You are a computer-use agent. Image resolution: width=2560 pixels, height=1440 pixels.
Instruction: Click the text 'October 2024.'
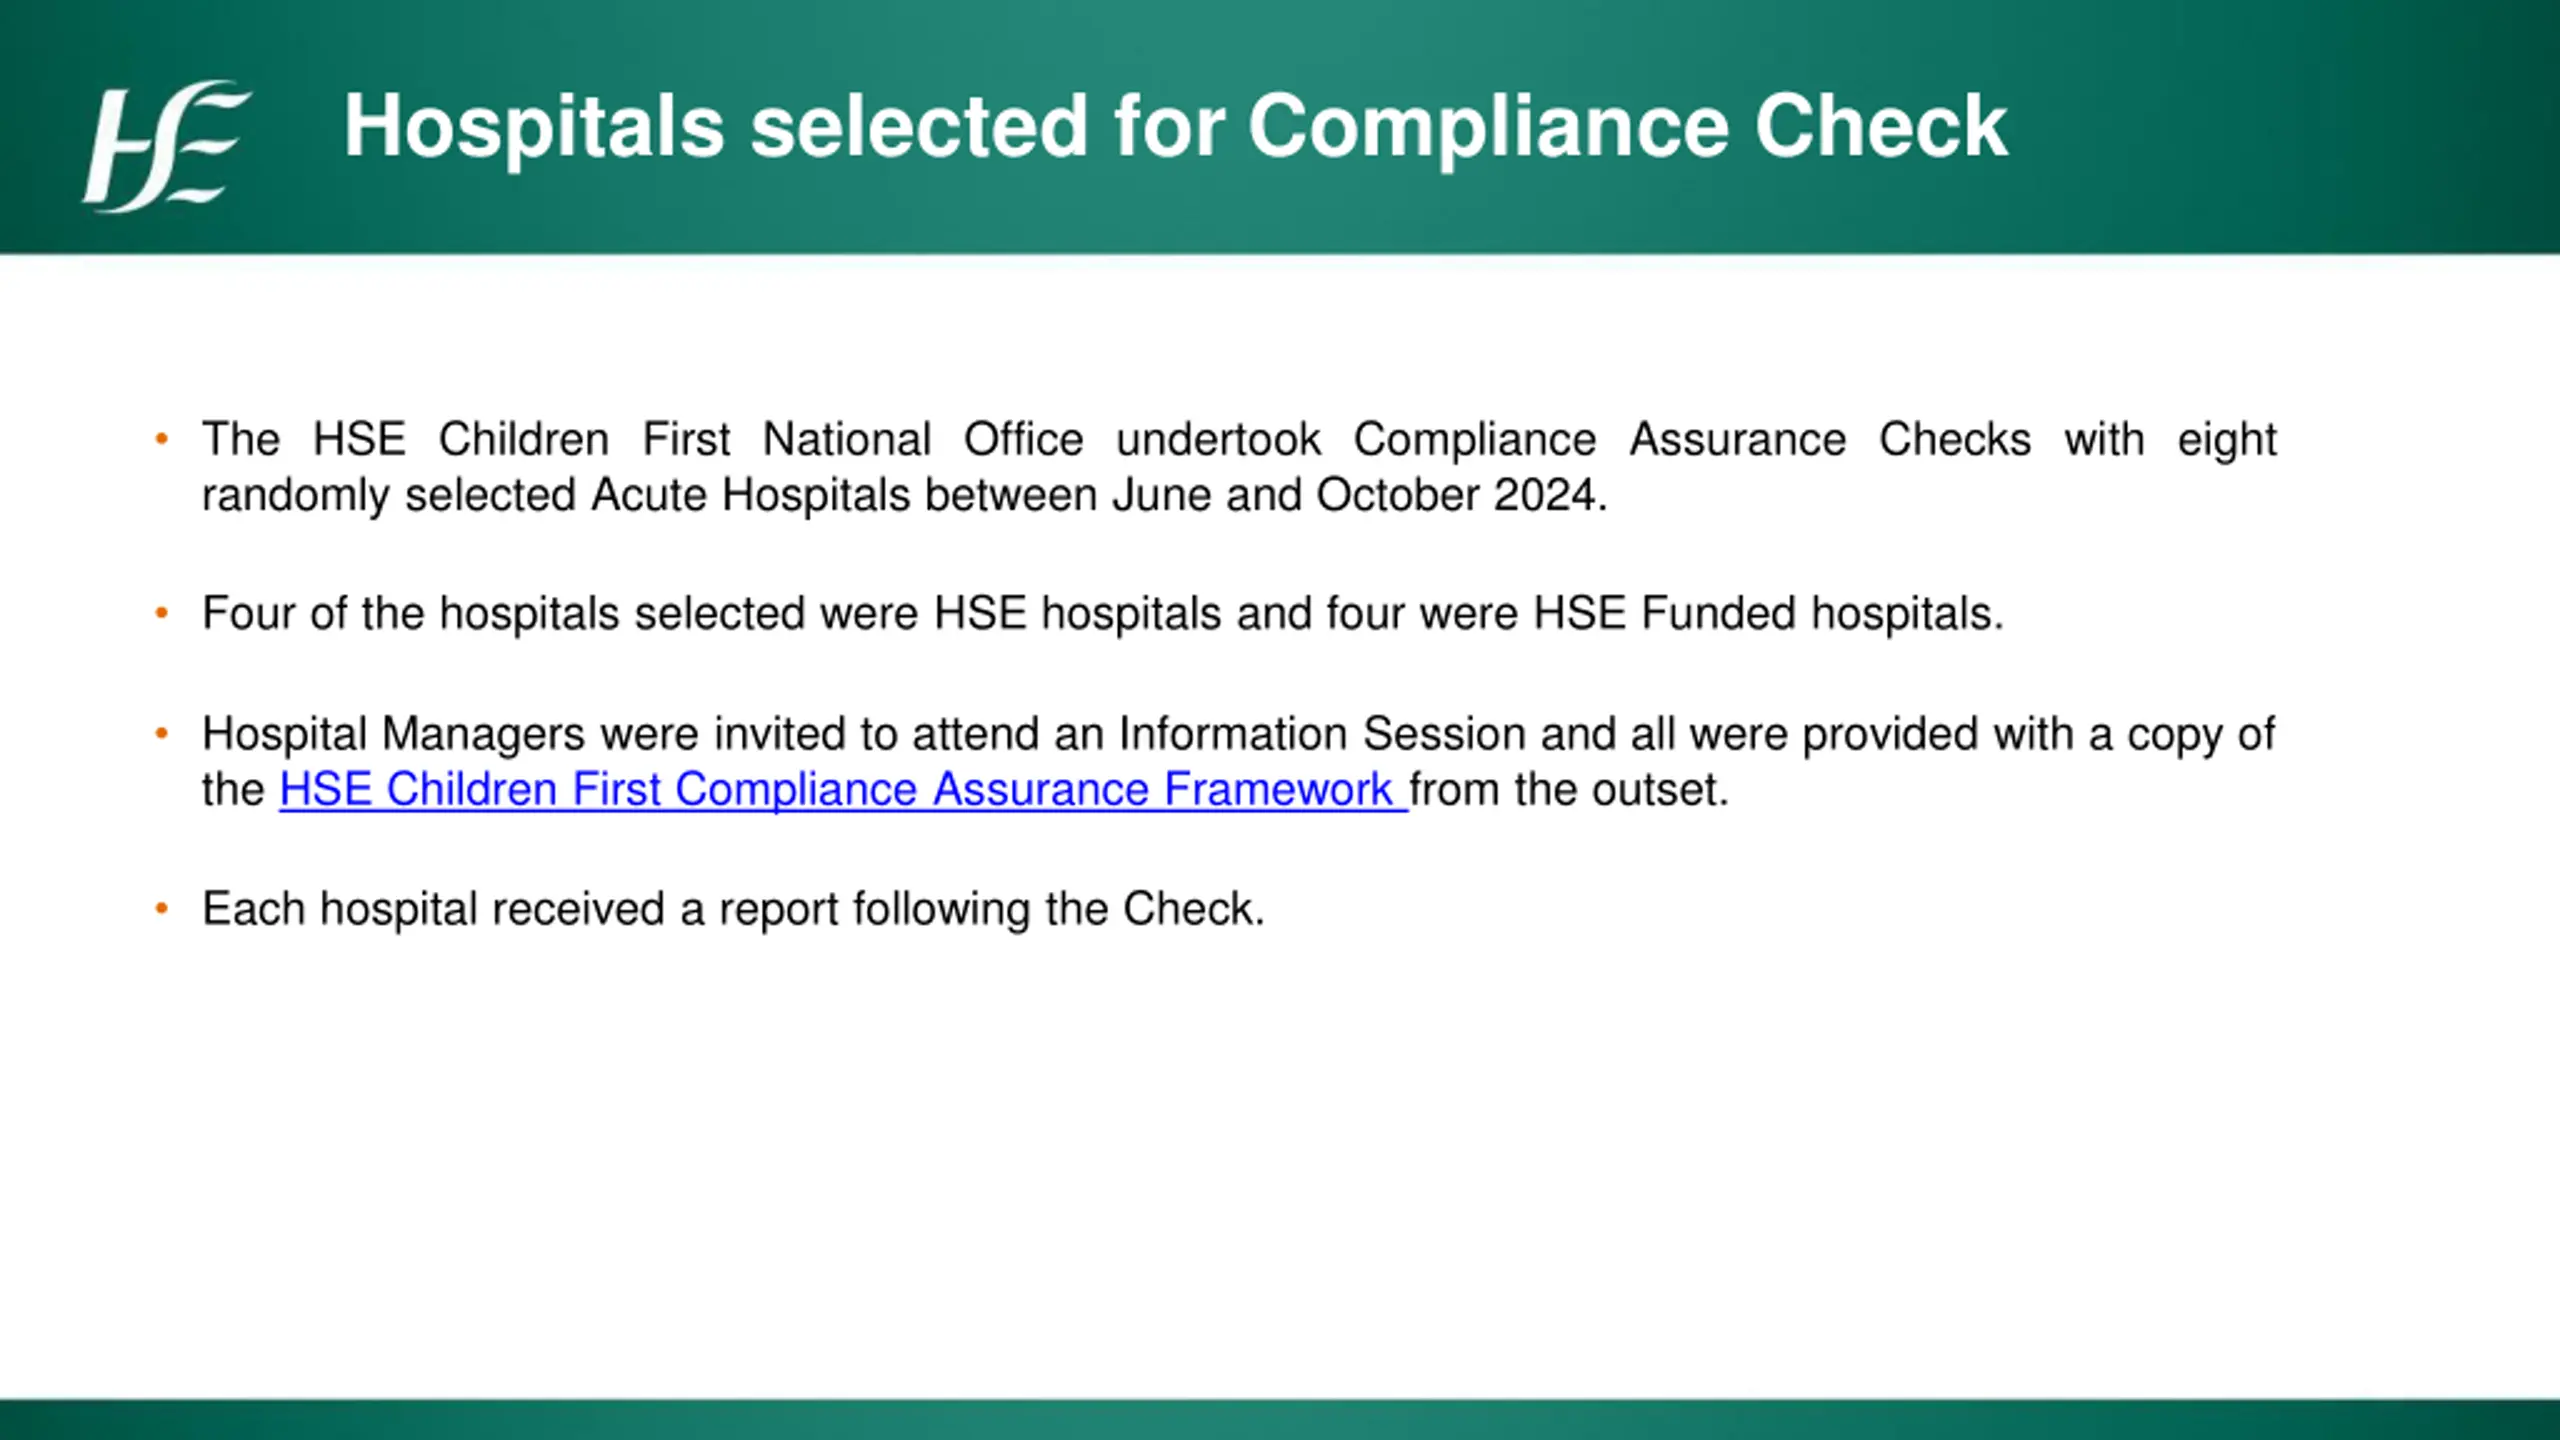tap(1461, 495)
